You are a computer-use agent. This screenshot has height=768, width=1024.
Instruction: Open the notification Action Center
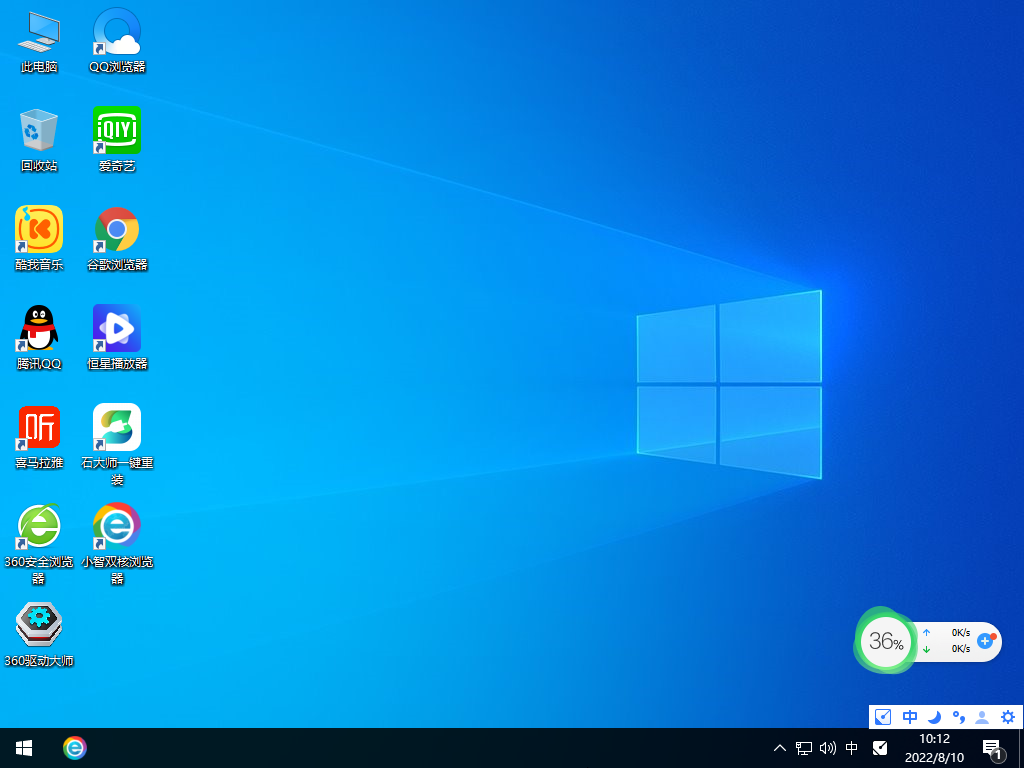point(992,748)
